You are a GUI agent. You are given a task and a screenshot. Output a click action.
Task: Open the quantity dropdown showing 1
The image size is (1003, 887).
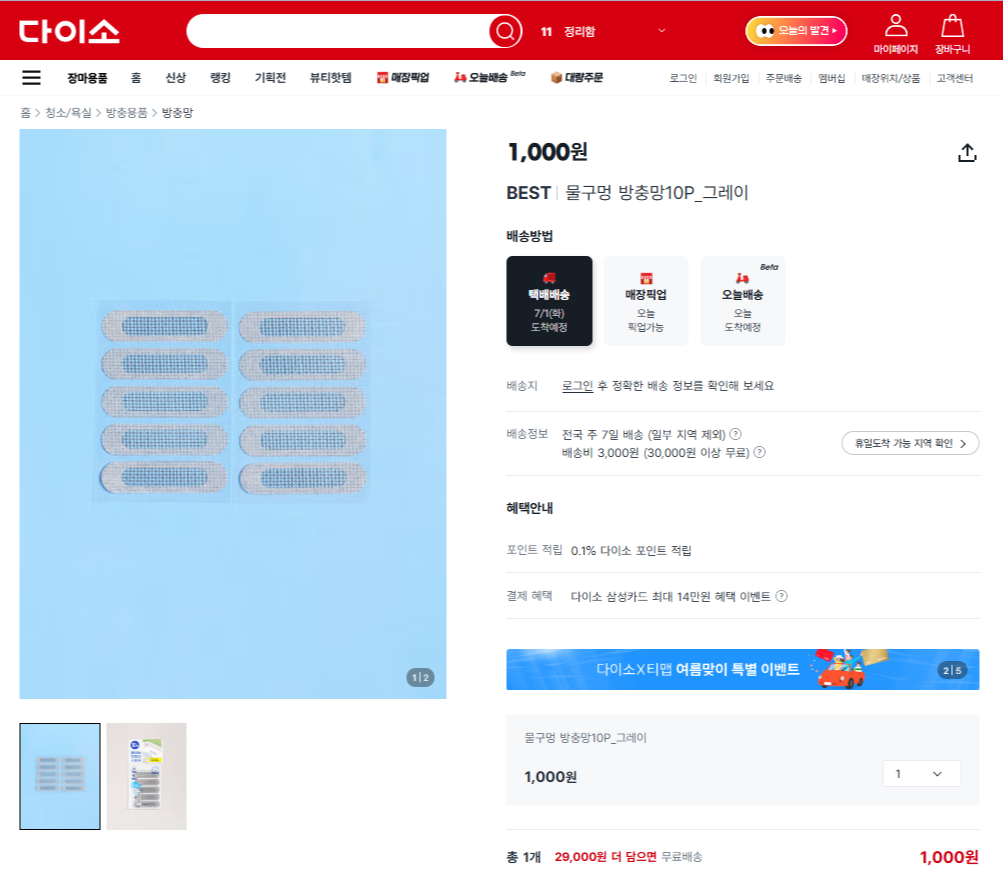click(x=921, y=774)
